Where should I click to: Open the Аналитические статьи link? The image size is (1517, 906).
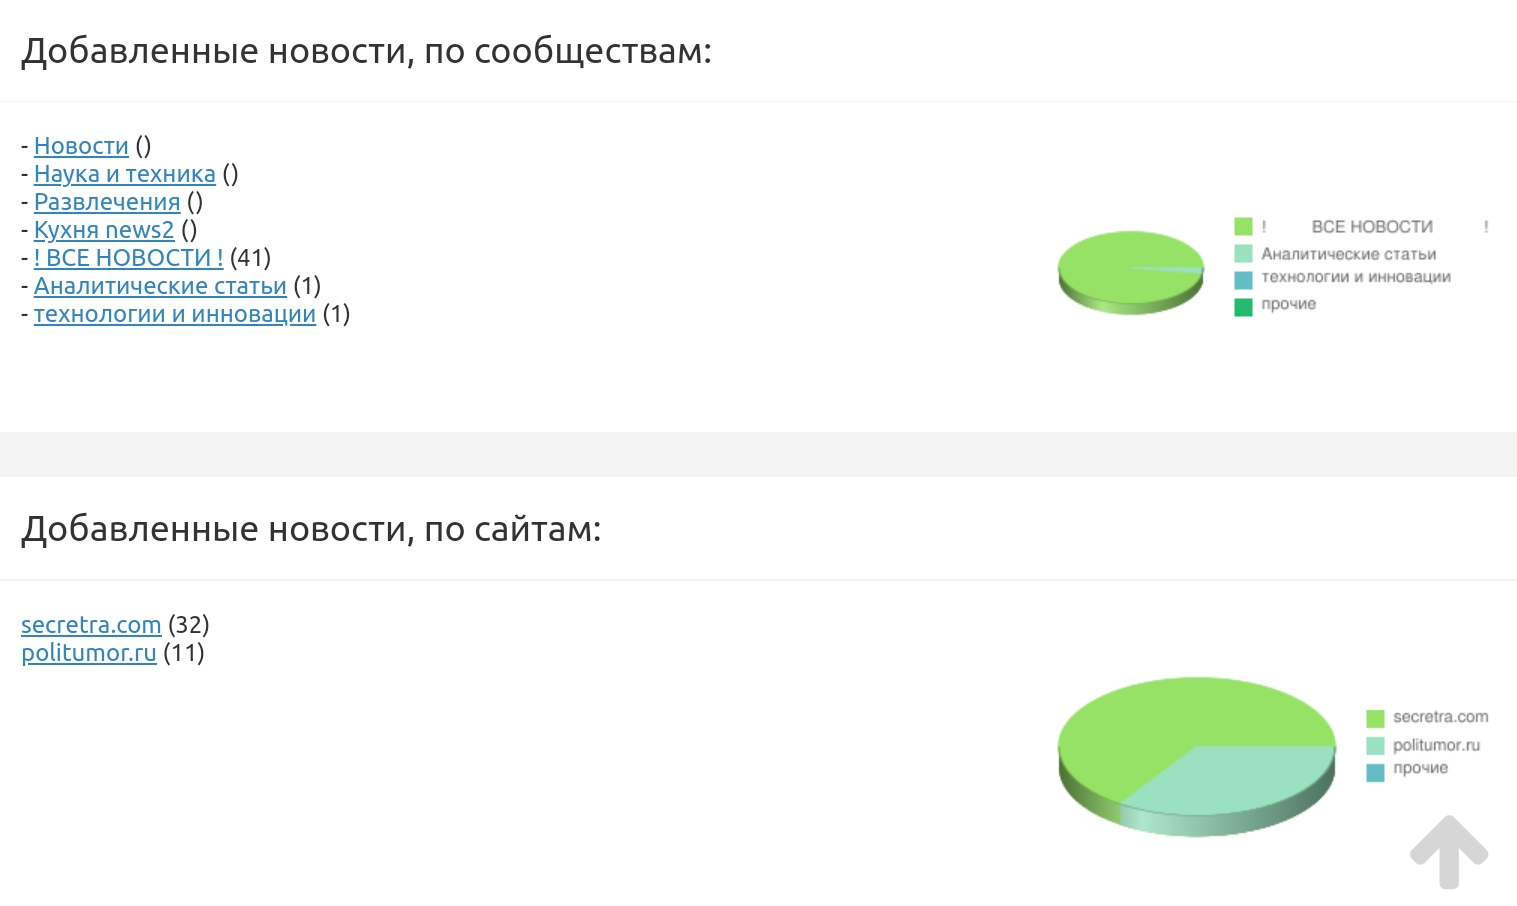pyautogui.click(x=160, y=286)
